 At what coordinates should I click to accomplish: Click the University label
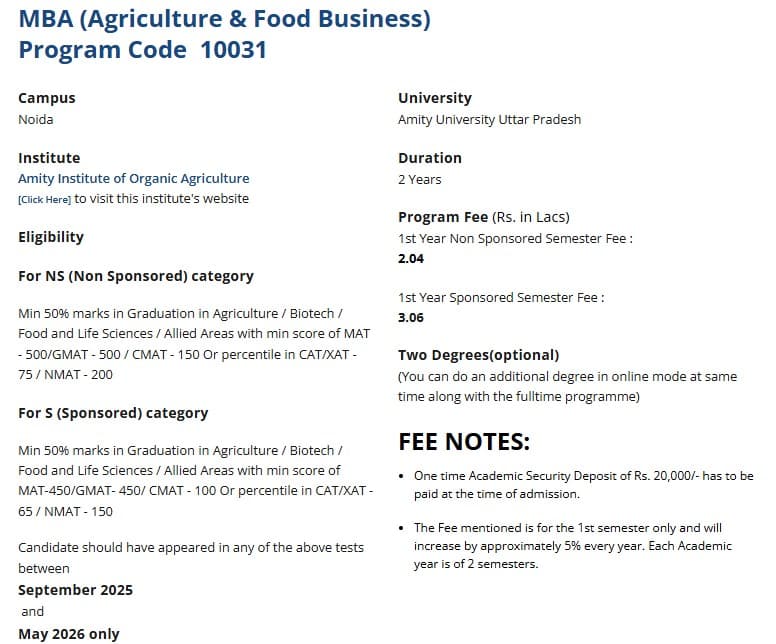[x=435, y=98]
